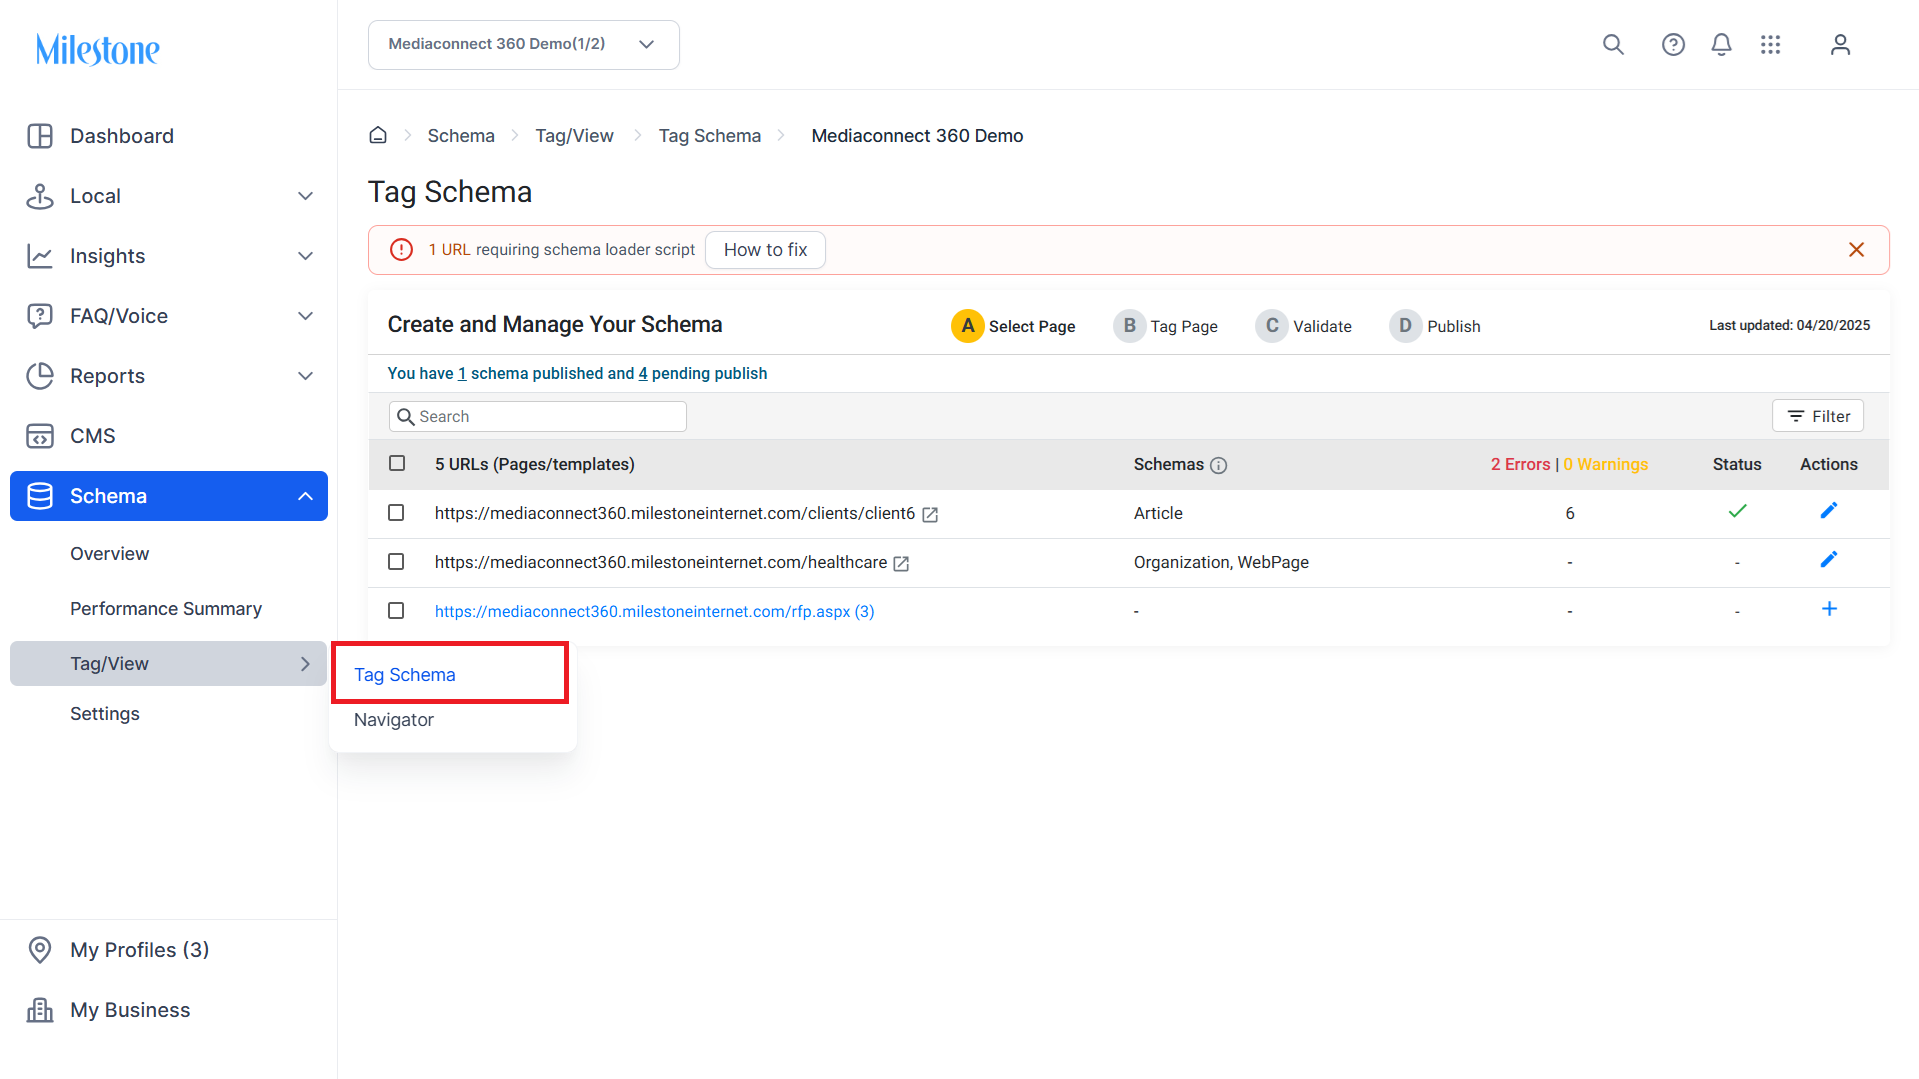Click the Schema database icon
1919x1079 pixels.
pyautogui.click(x=40, y=496)
